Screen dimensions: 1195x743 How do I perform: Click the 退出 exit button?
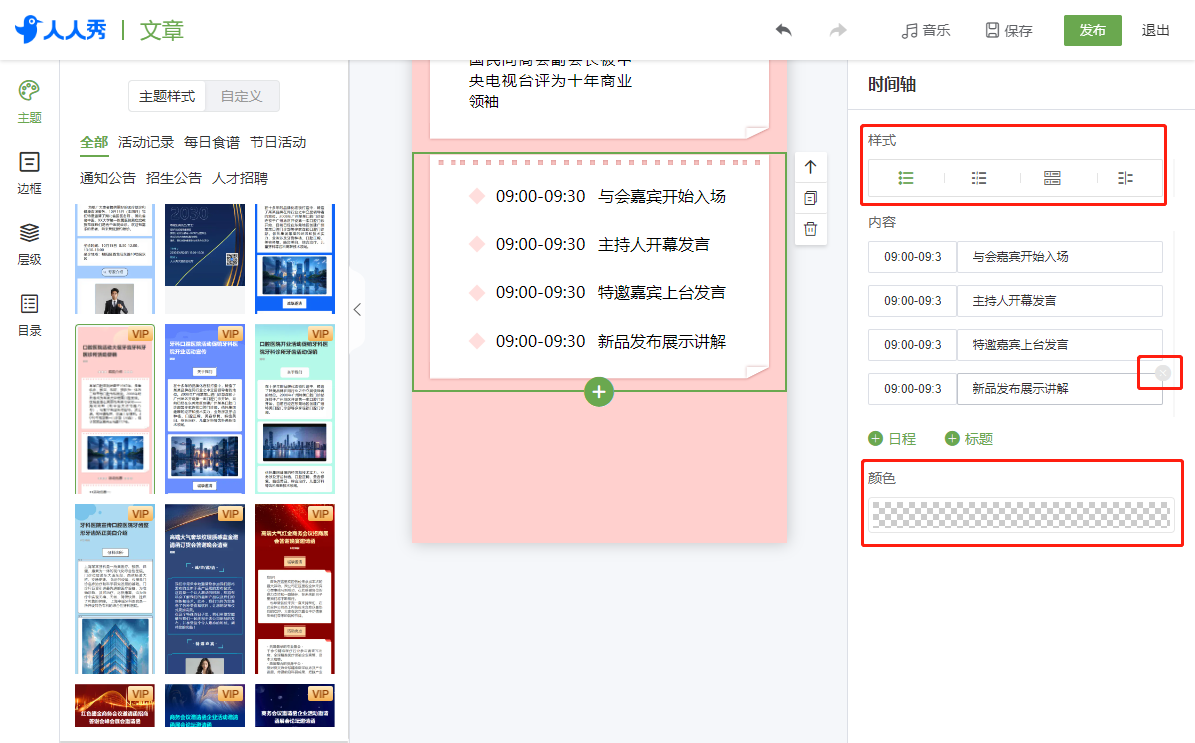click(1155, 30)
